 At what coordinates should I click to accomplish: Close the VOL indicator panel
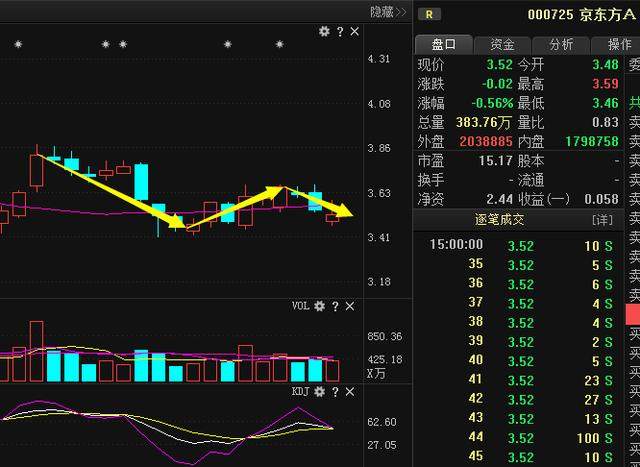coord(350,306)
